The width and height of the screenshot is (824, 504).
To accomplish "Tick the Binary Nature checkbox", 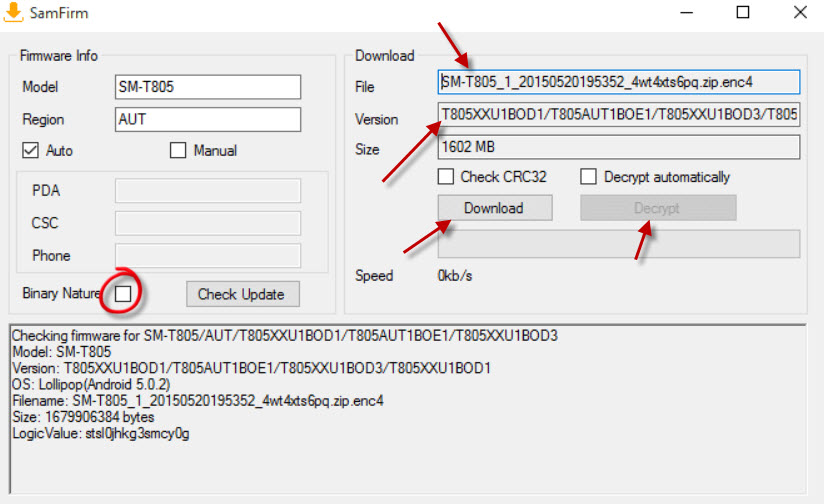I will (123, 293).
